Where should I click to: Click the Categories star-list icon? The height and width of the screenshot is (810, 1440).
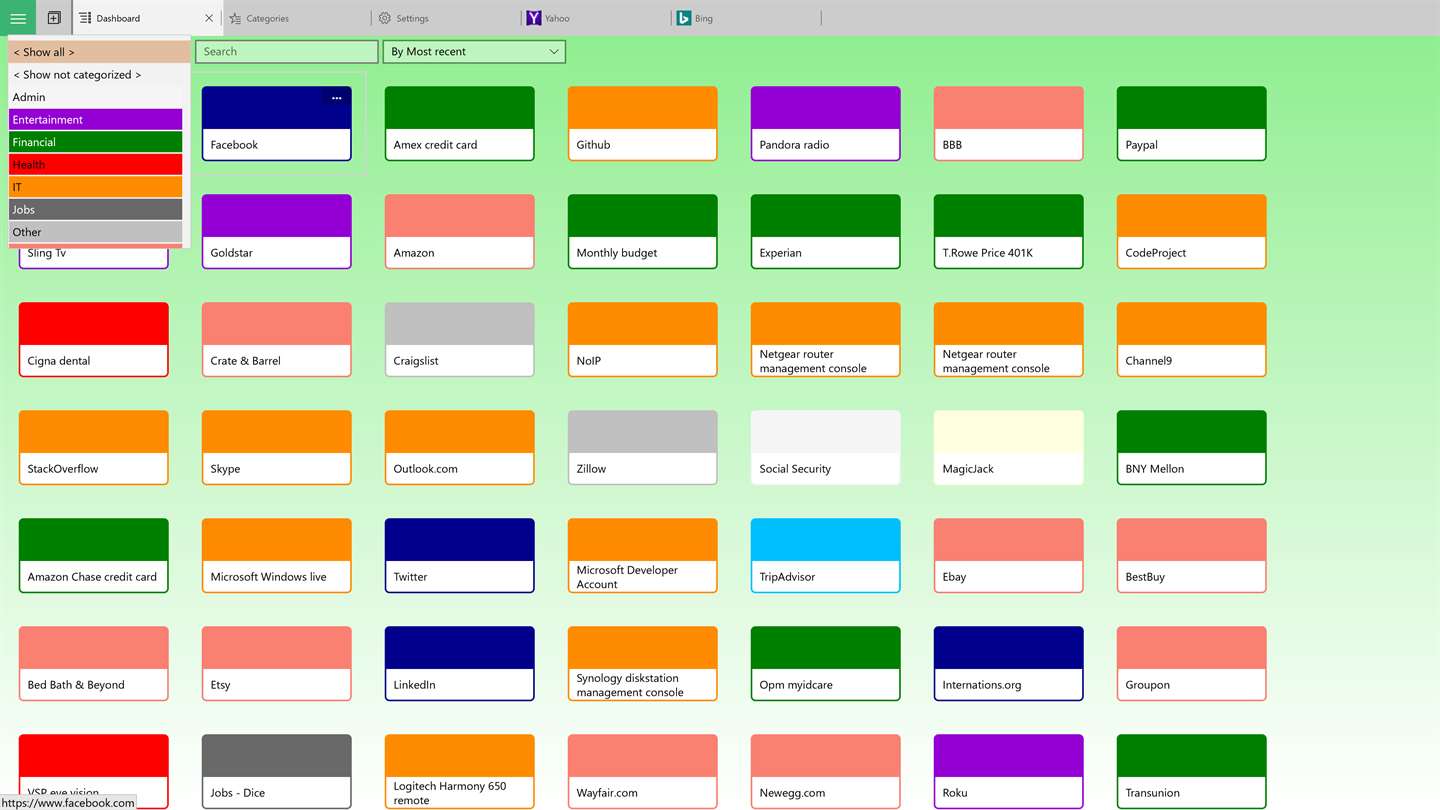tap(235, 18)
